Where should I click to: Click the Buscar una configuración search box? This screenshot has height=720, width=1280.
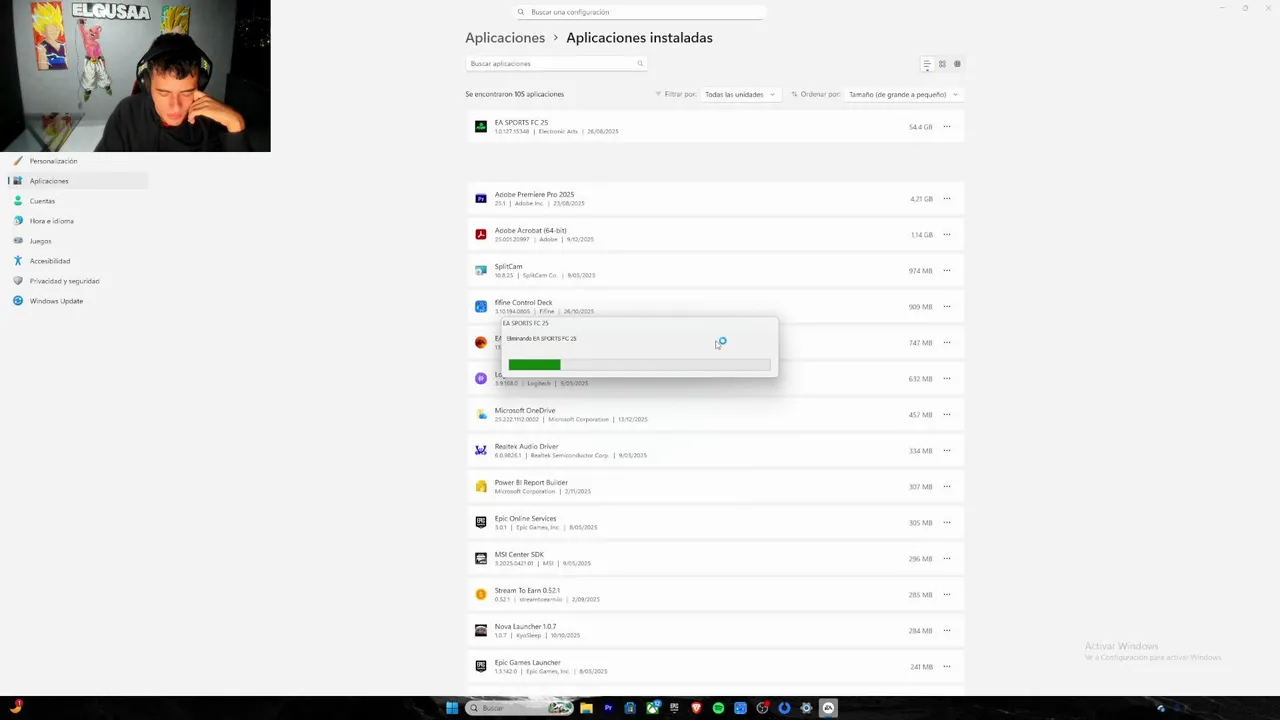tap(640, 12)
